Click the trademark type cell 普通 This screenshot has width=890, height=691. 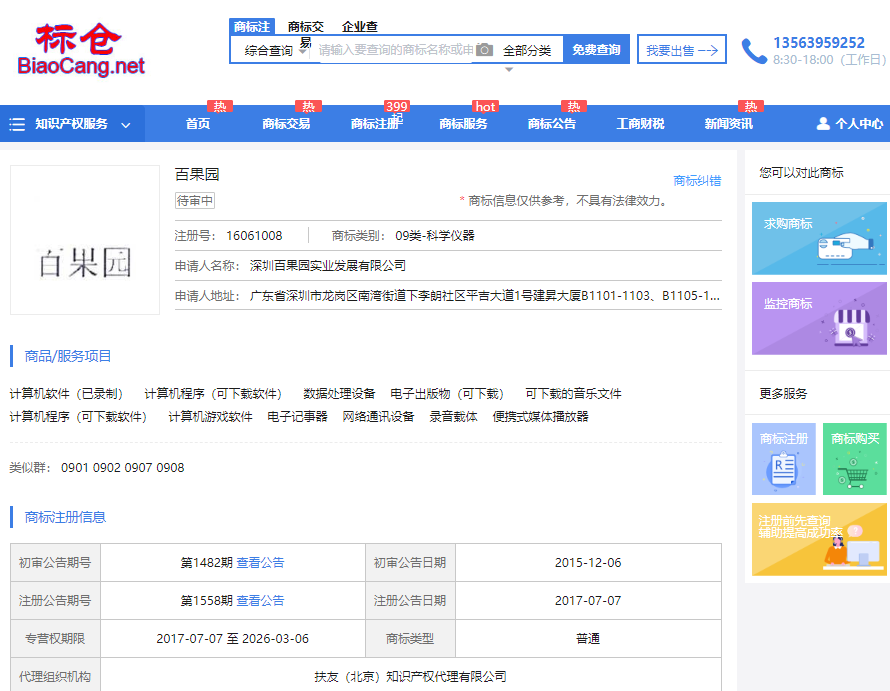588,639
